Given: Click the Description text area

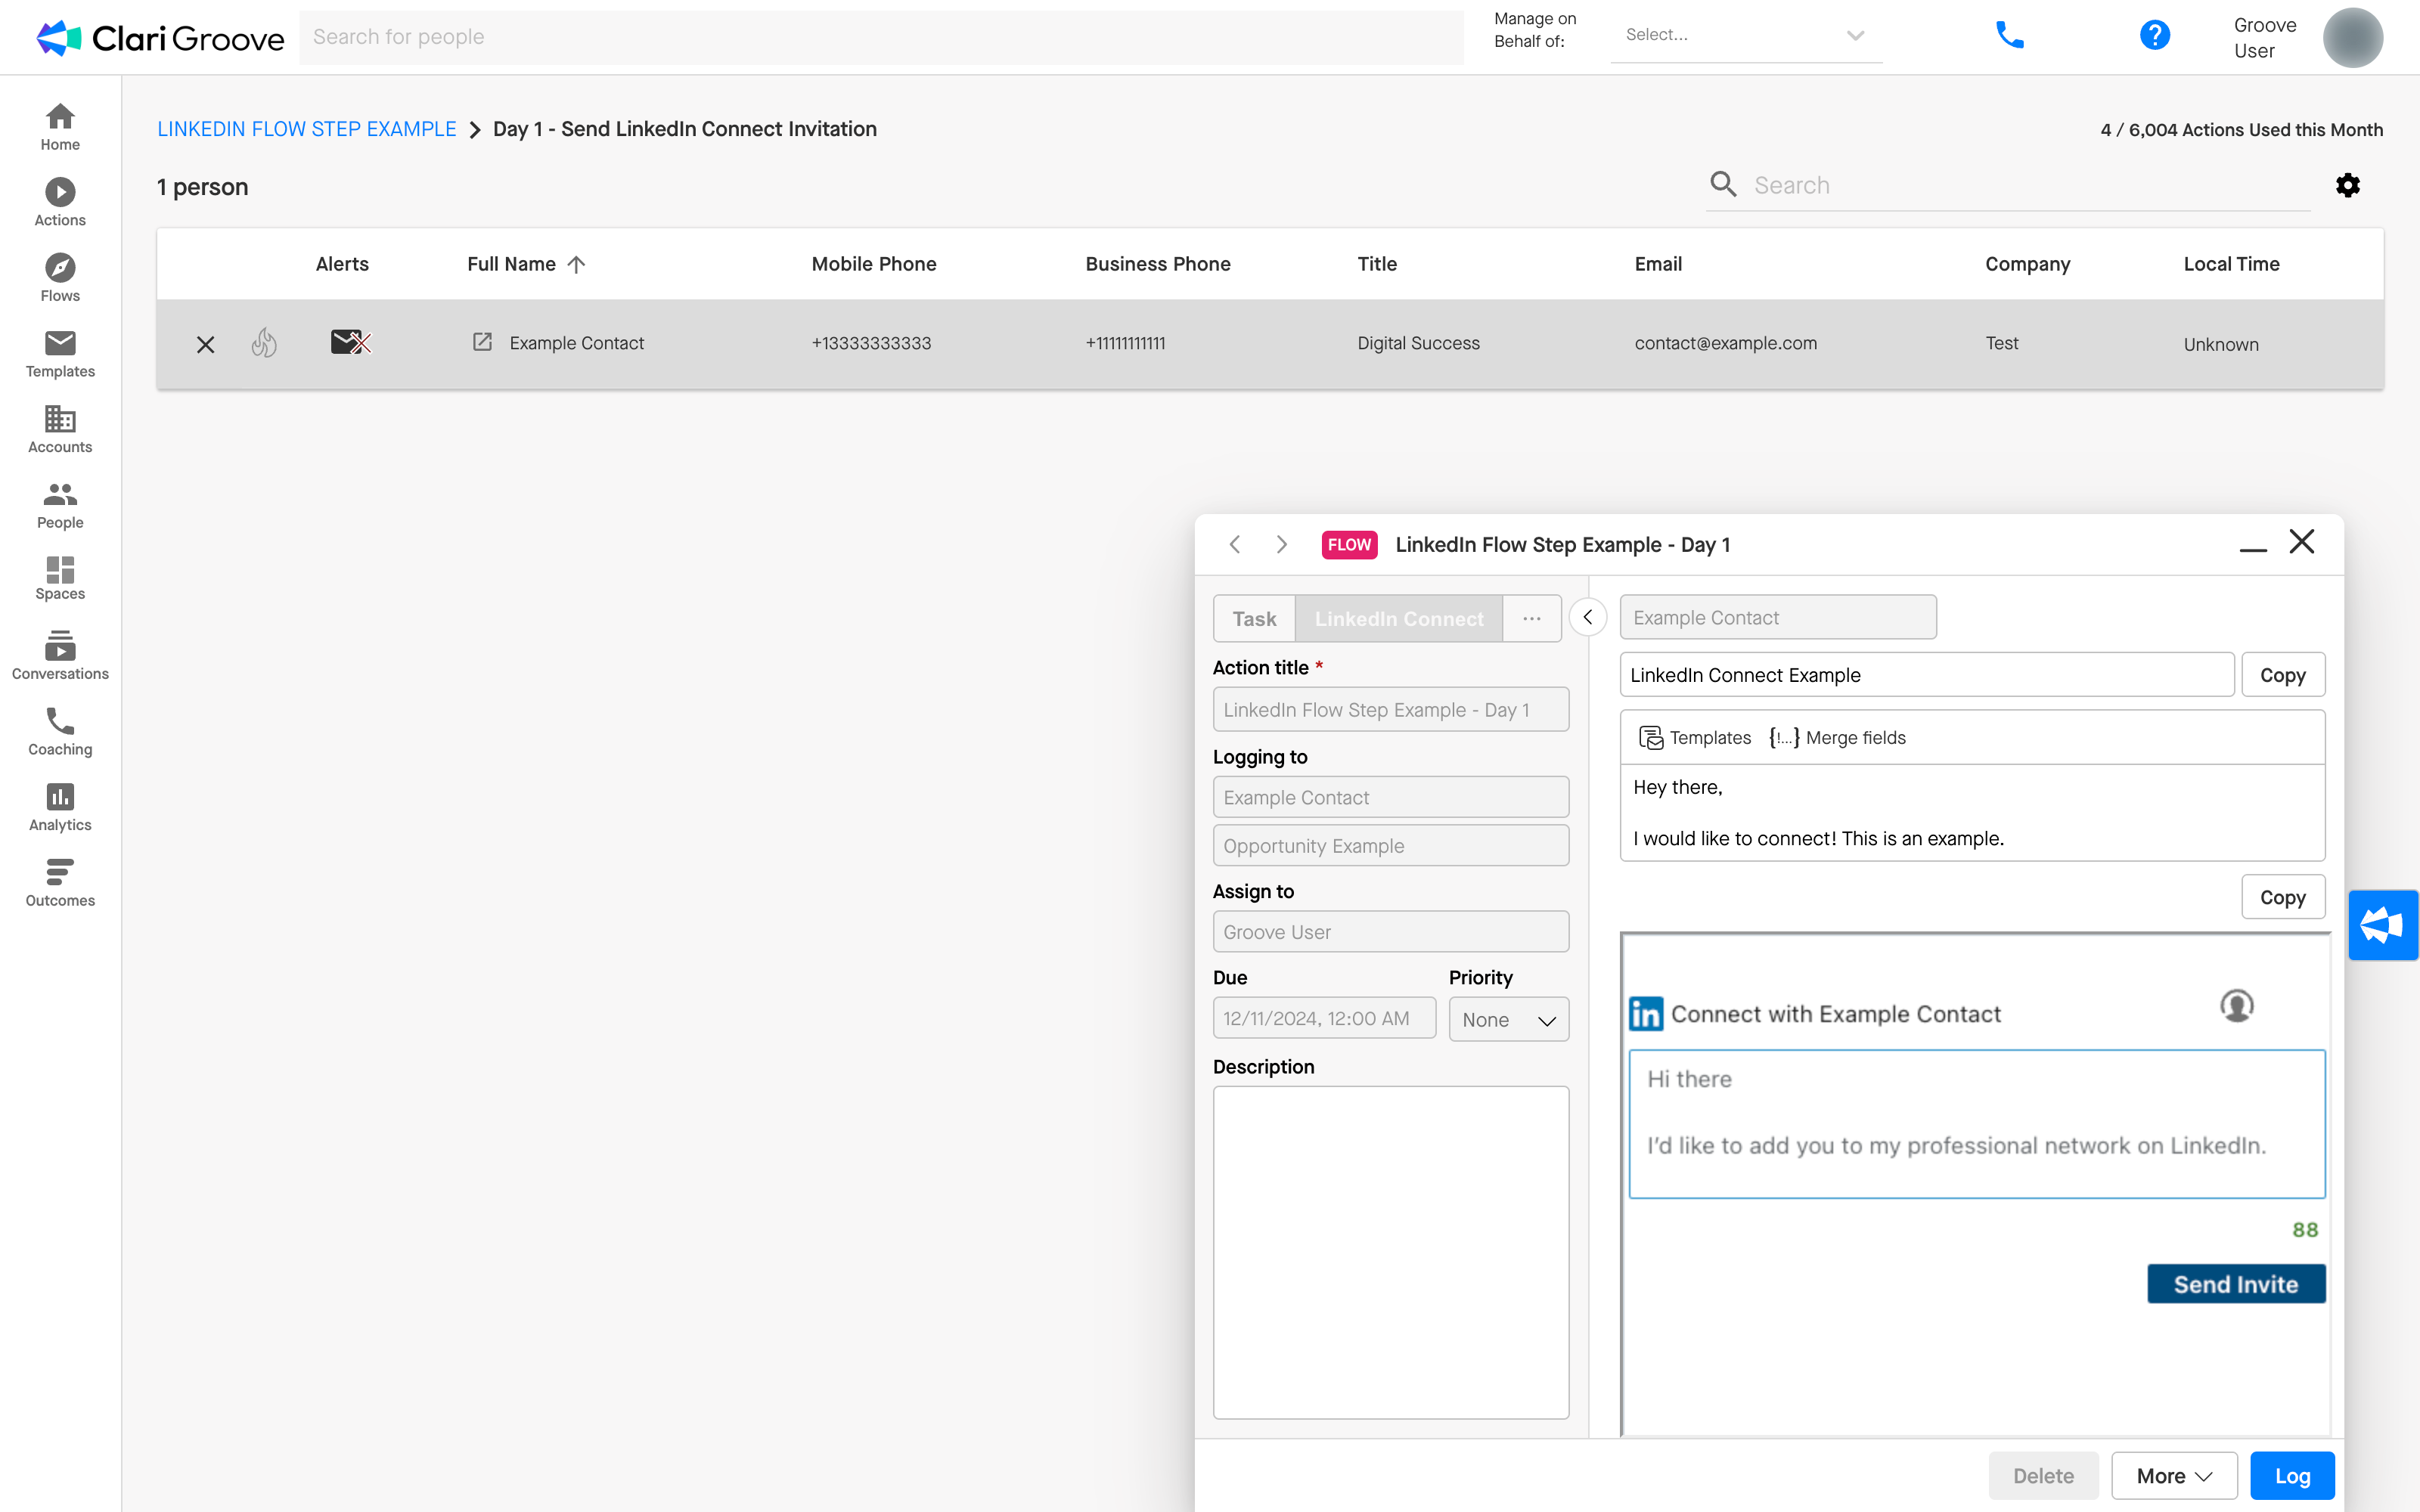Looking at the screenshot, I should [1390, 1252].
